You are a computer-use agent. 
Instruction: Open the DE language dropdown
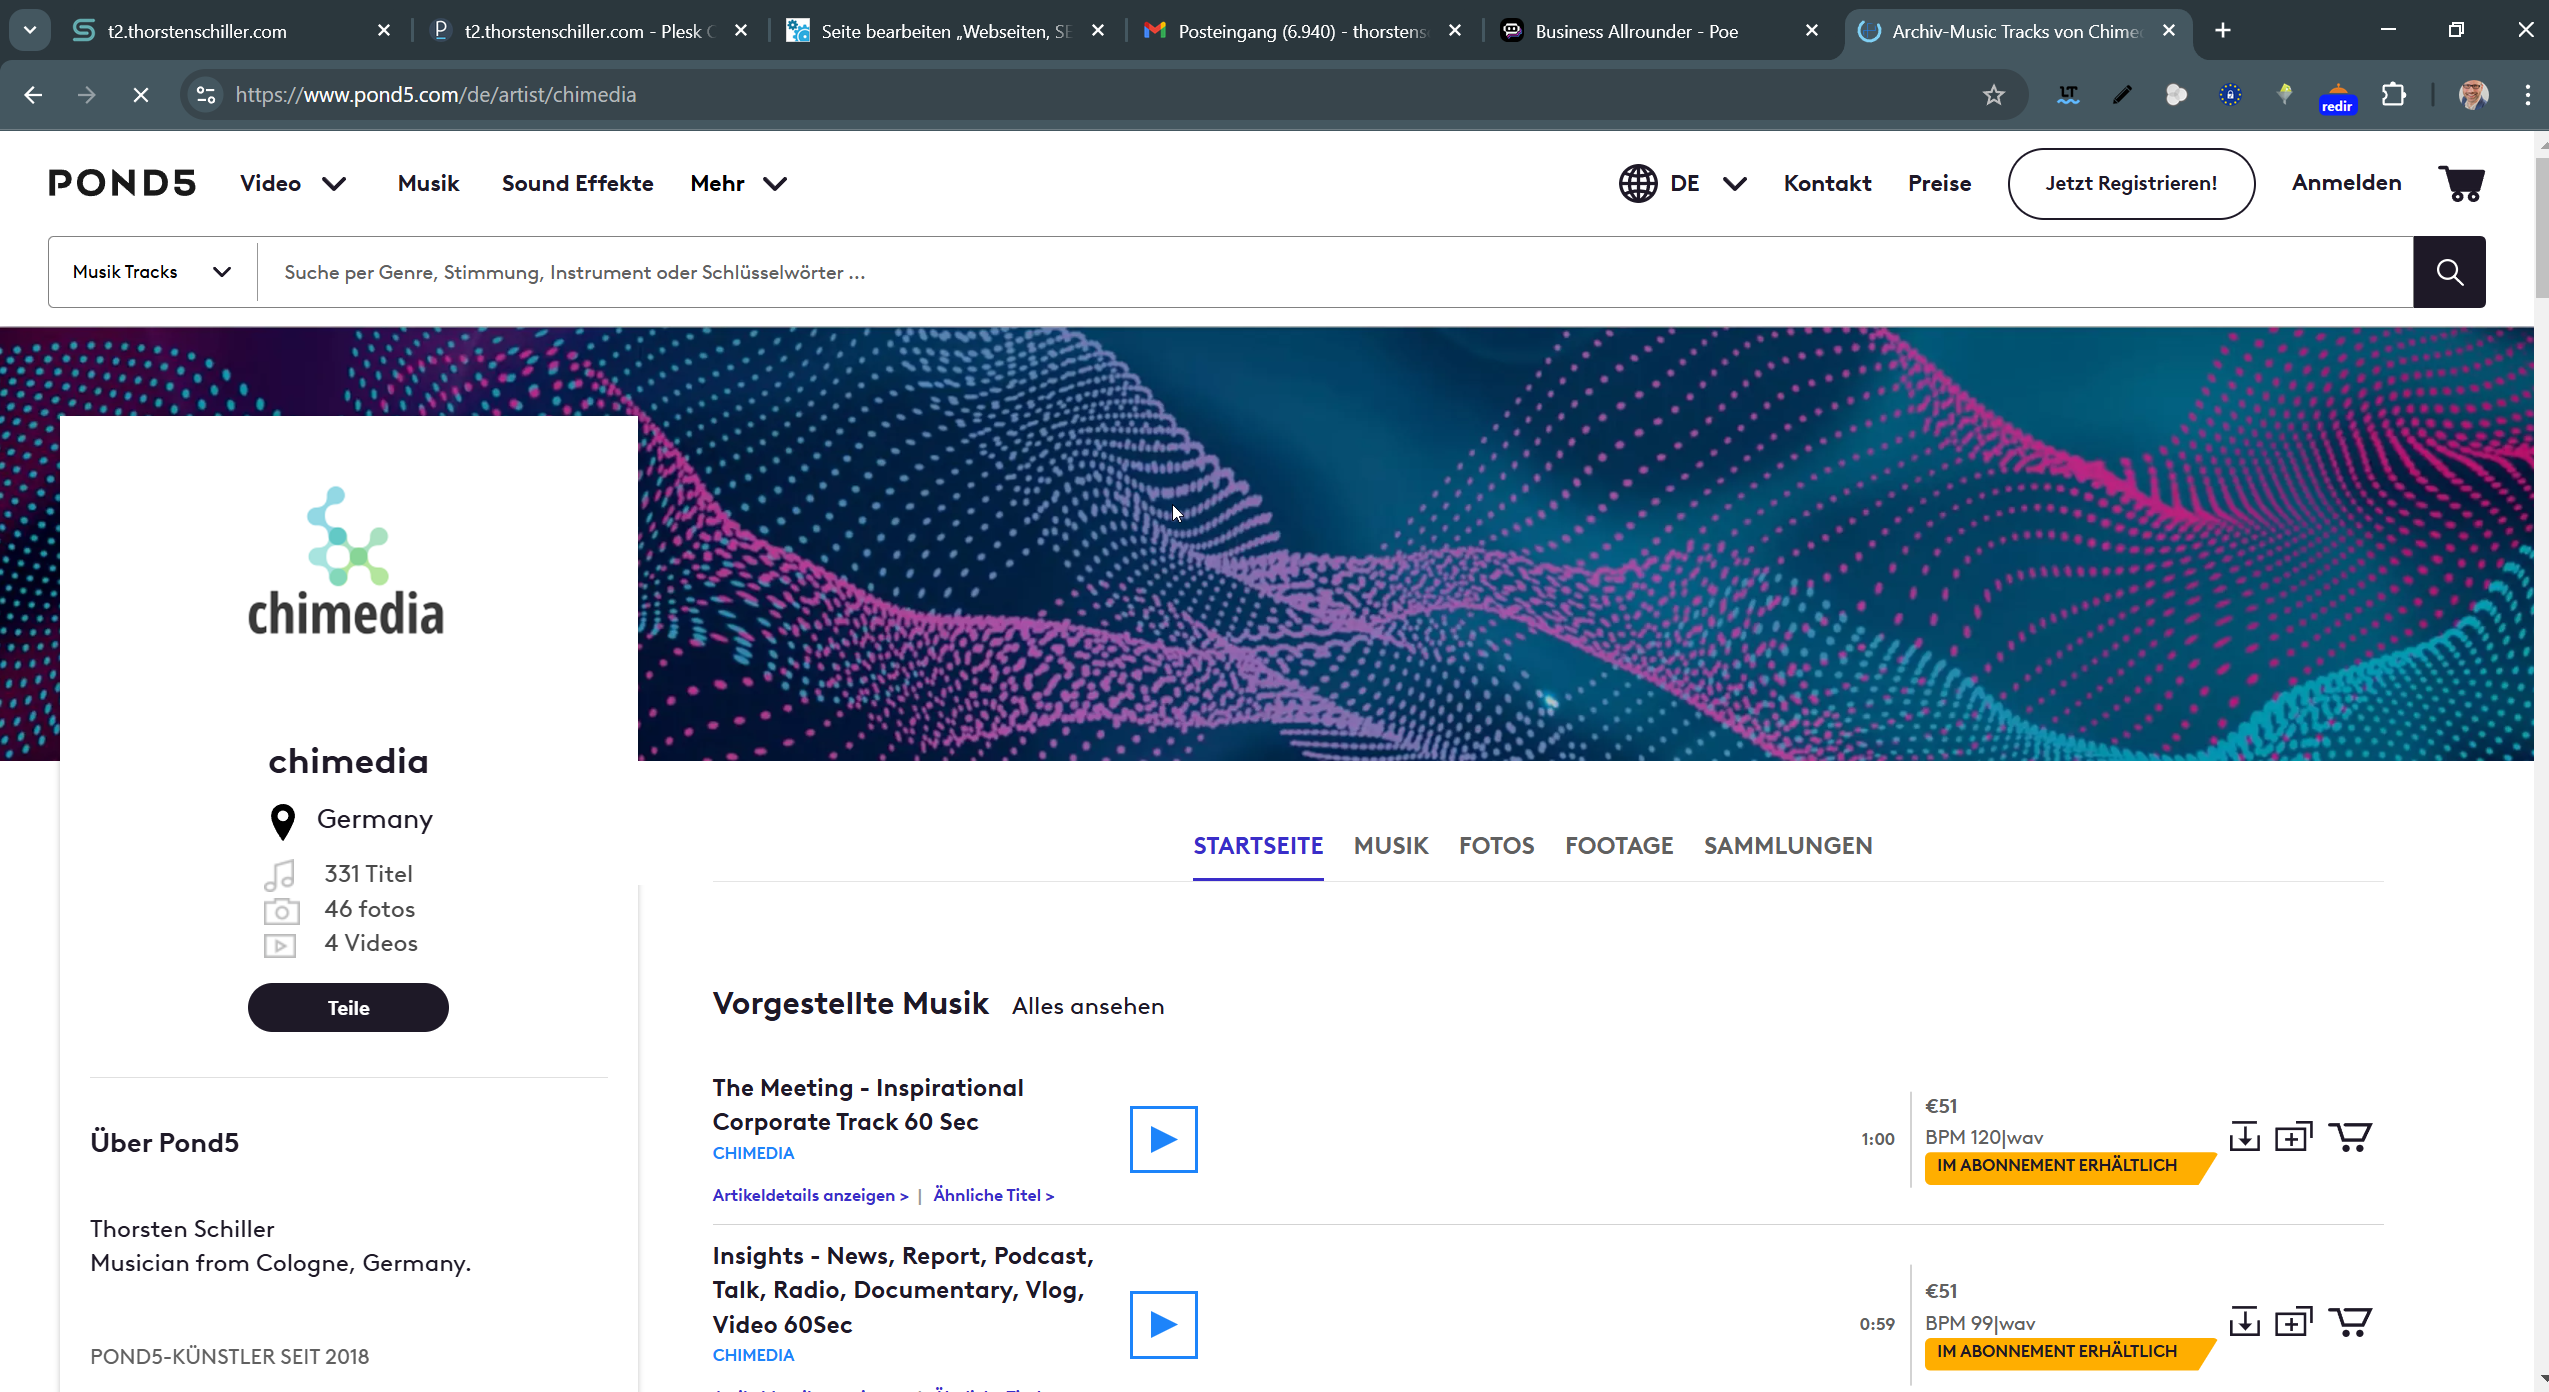pyautogui.click(x=1708, y=184)
